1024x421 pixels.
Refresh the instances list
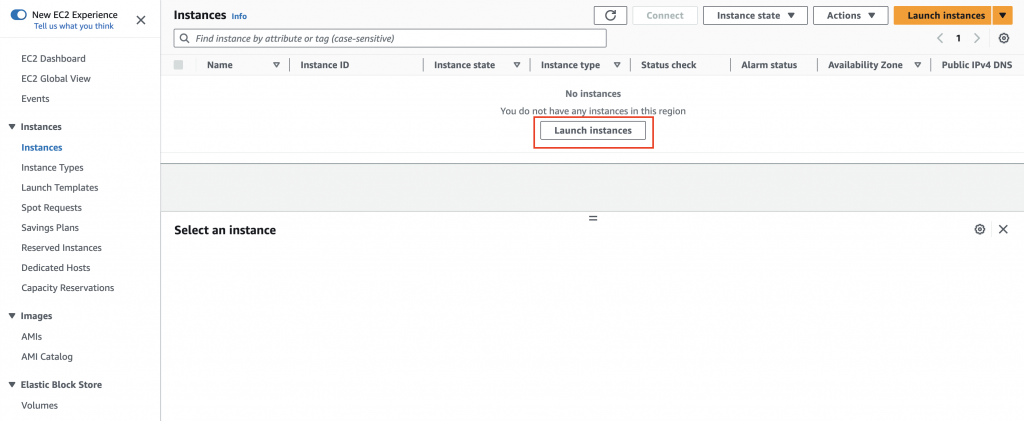[x=610, y=16]
